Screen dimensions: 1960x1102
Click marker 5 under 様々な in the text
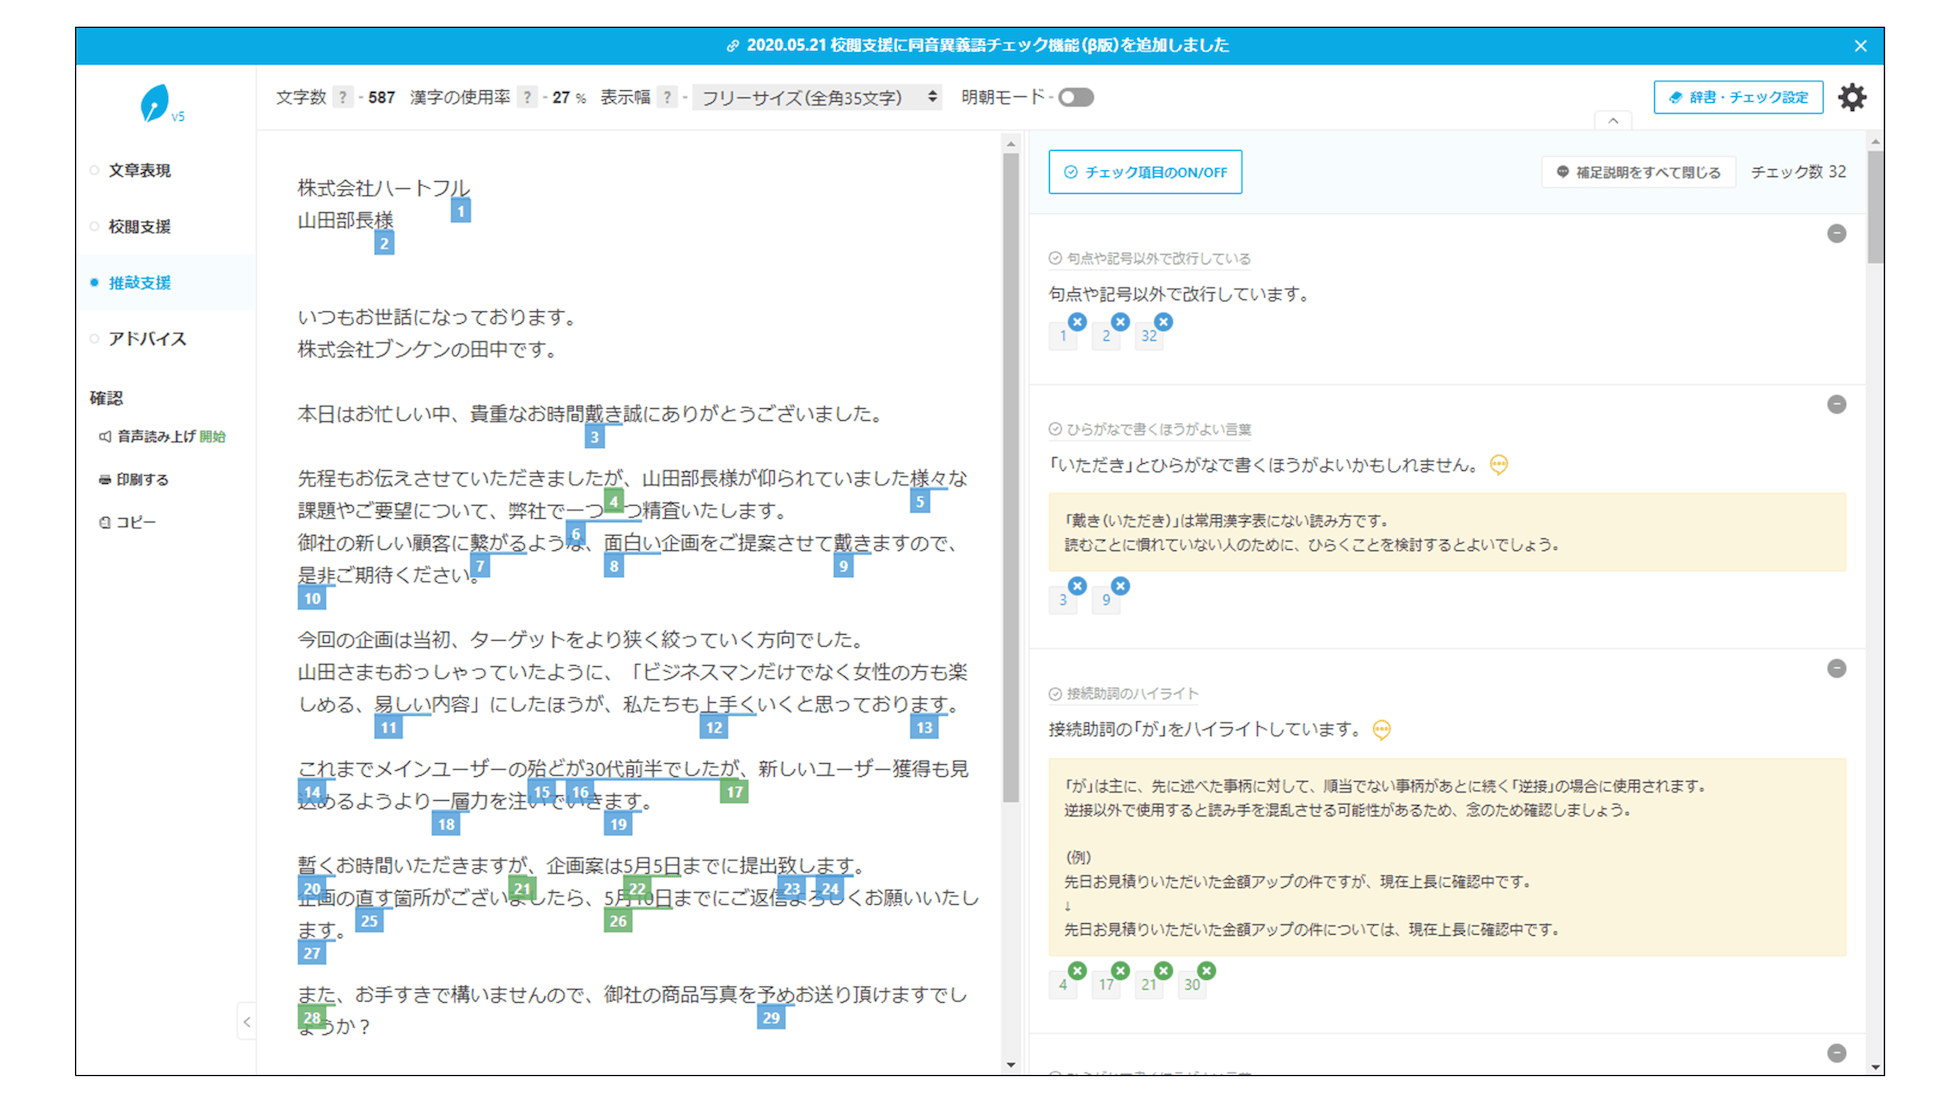[920, 502]
